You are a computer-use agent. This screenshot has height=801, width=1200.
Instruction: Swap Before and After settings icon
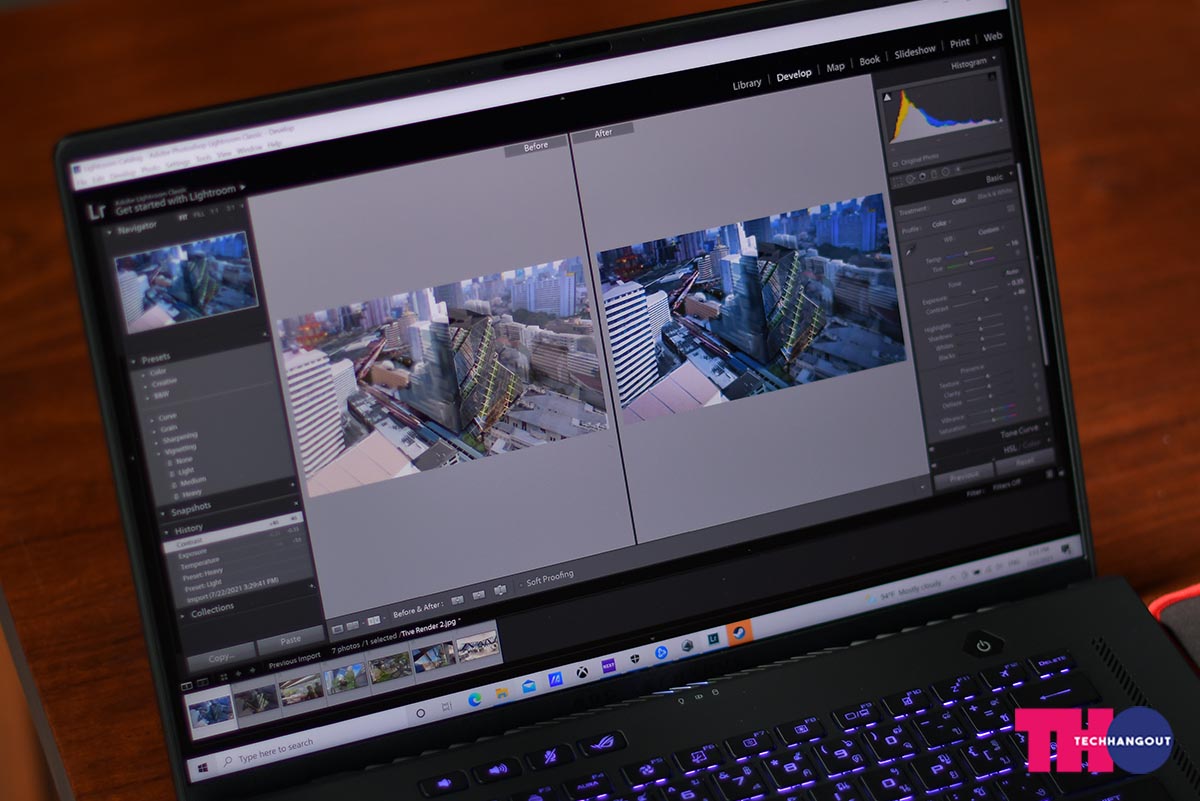click(x=500, y=590)
